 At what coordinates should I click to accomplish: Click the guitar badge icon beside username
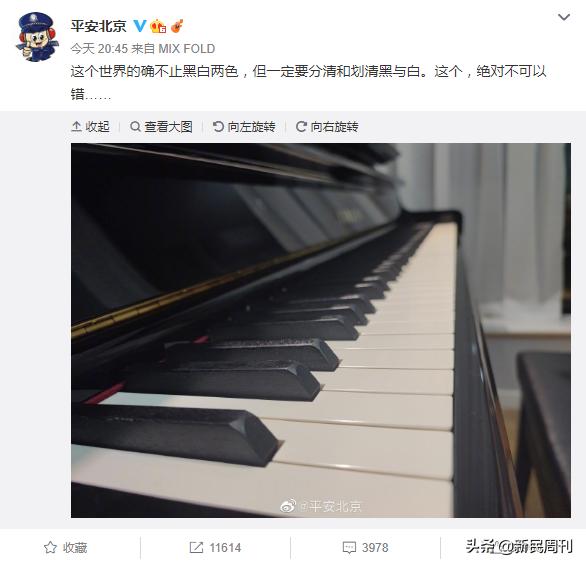177,26
